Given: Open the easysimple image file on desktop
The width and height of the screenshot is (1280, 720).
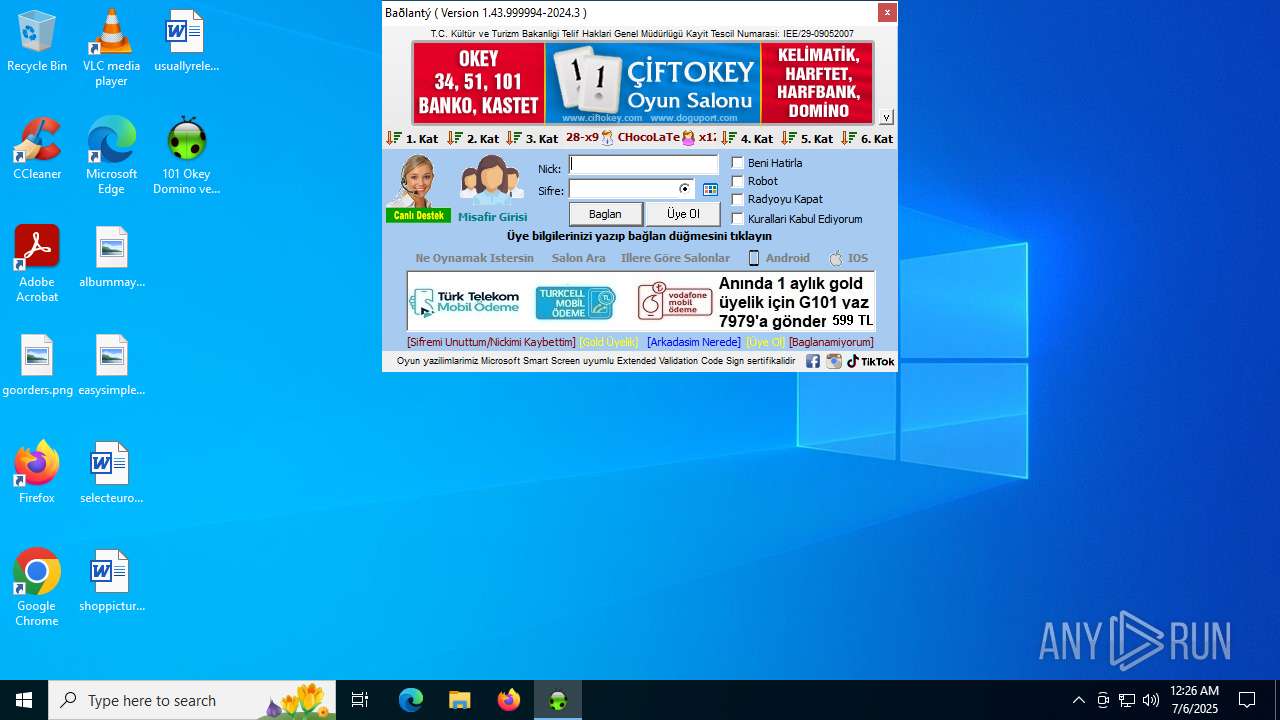Looking at the screenshot, I should click(111, 365).
